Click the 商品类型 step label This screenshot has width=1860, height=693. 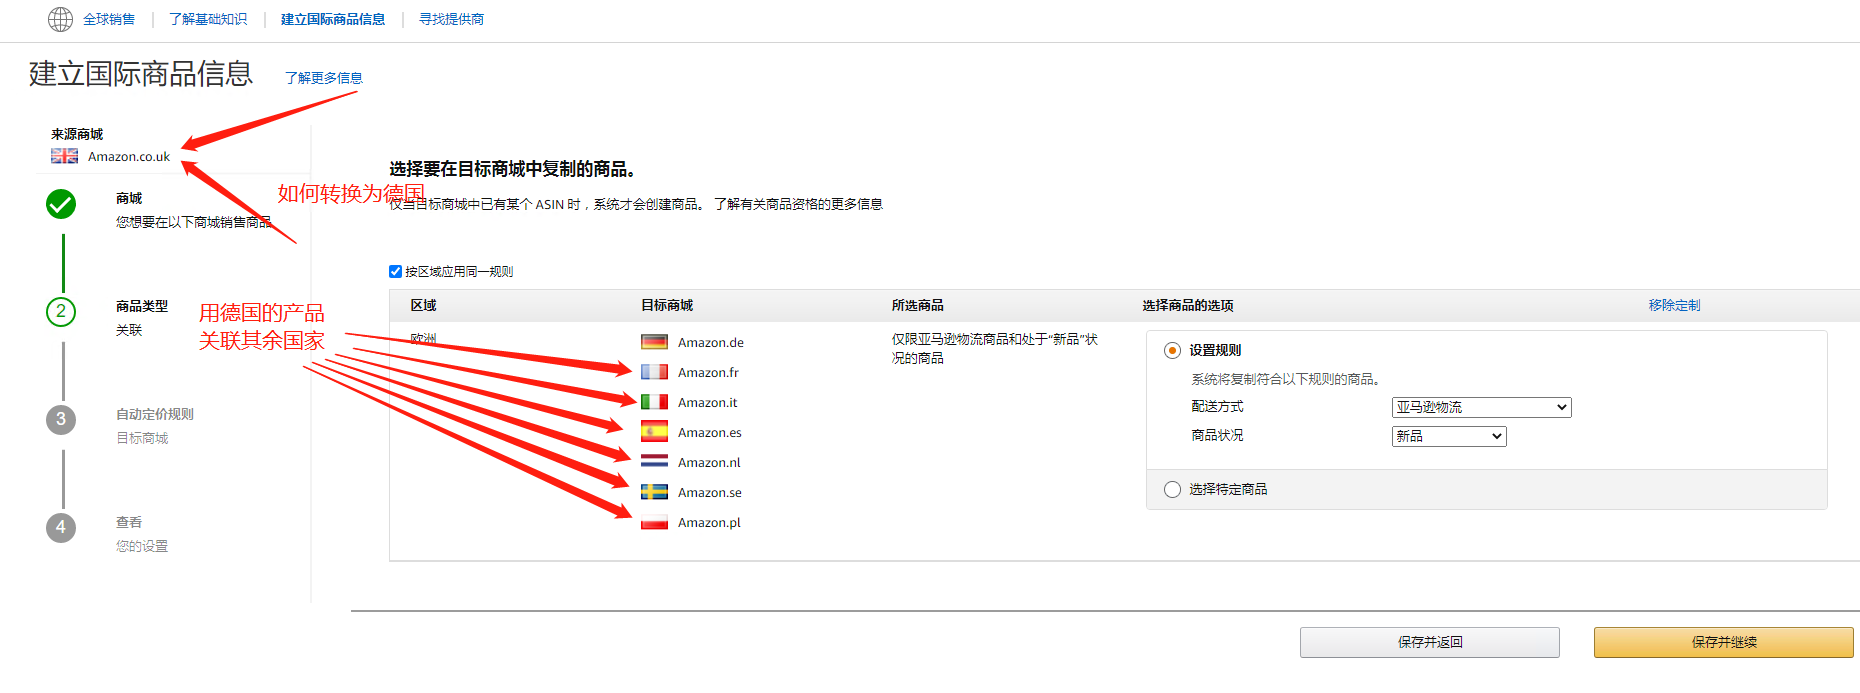(142, 306)
